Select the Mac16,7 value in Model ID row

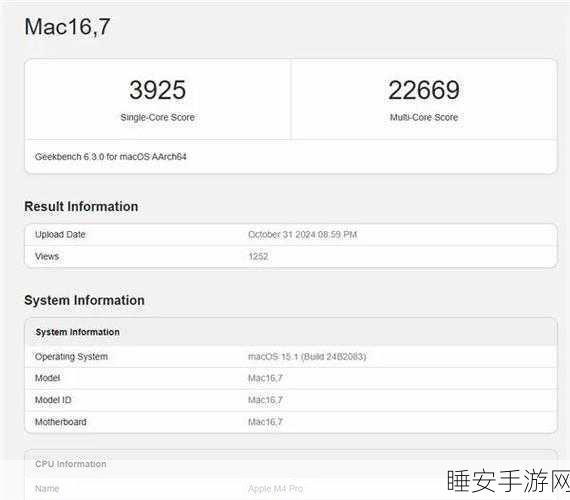(265, 400)
